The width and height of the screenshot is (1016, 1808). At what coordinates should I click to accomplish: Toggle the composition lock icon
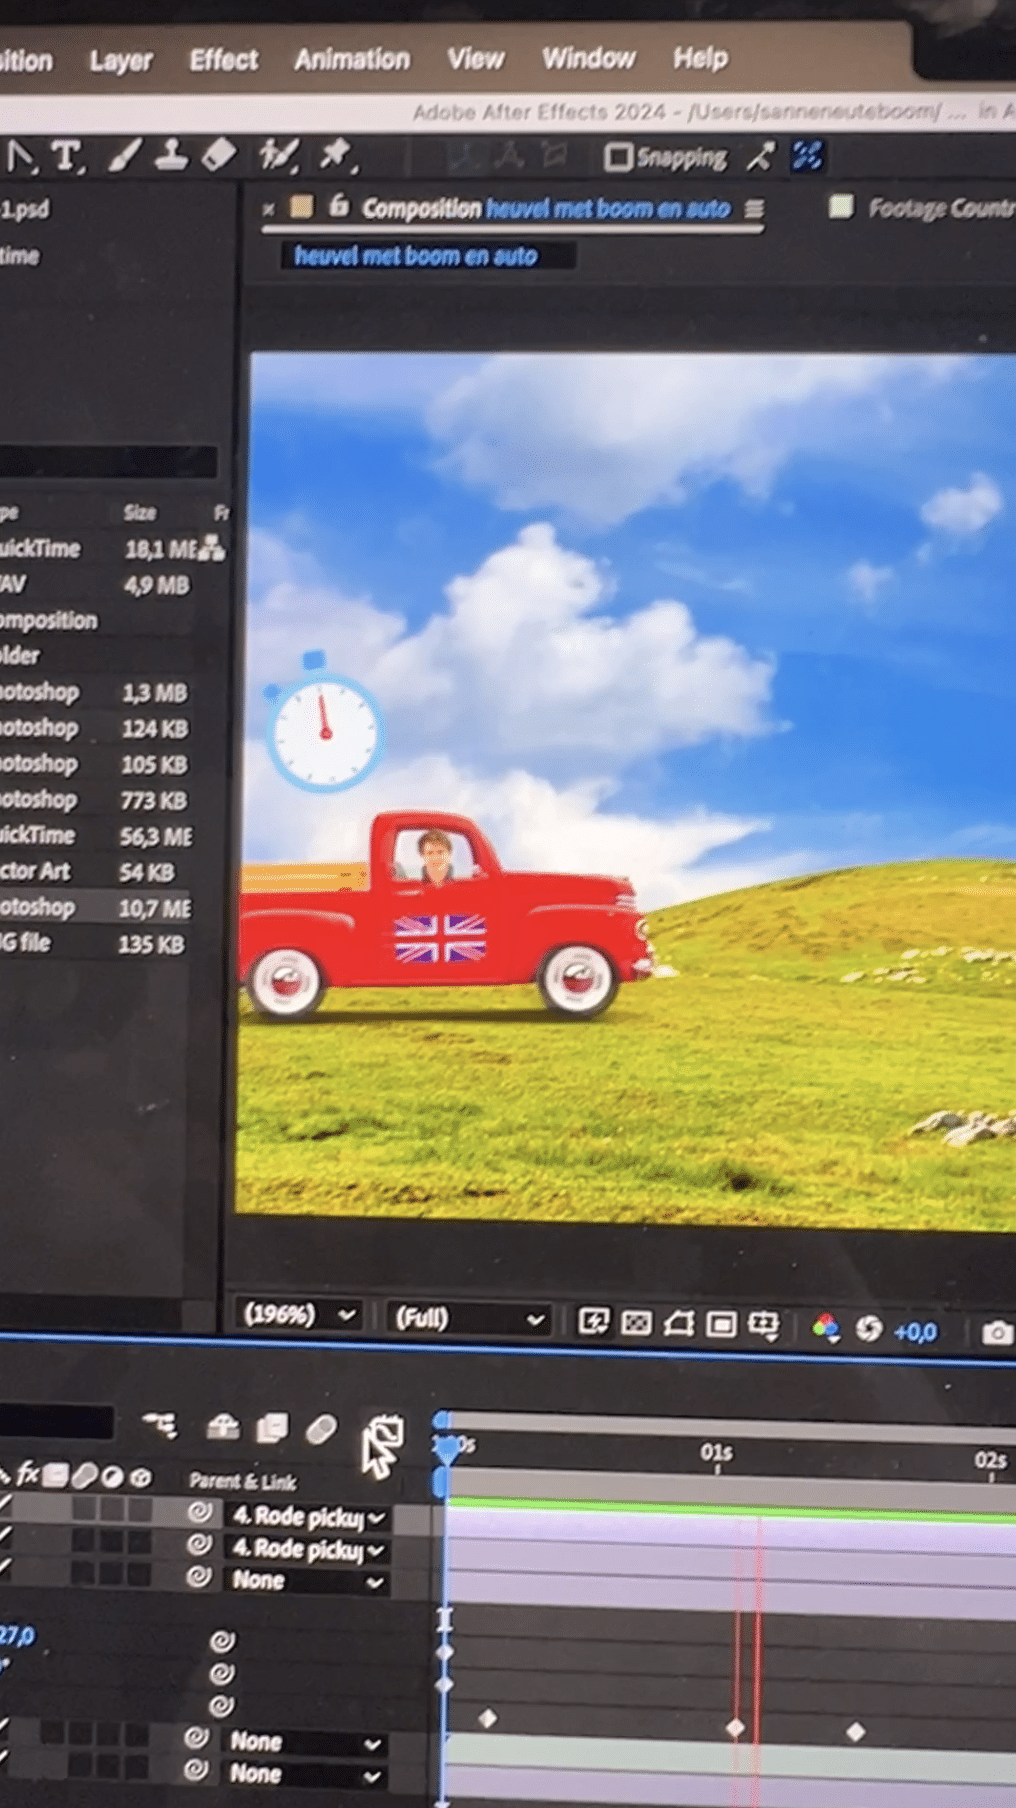[339, 206]
